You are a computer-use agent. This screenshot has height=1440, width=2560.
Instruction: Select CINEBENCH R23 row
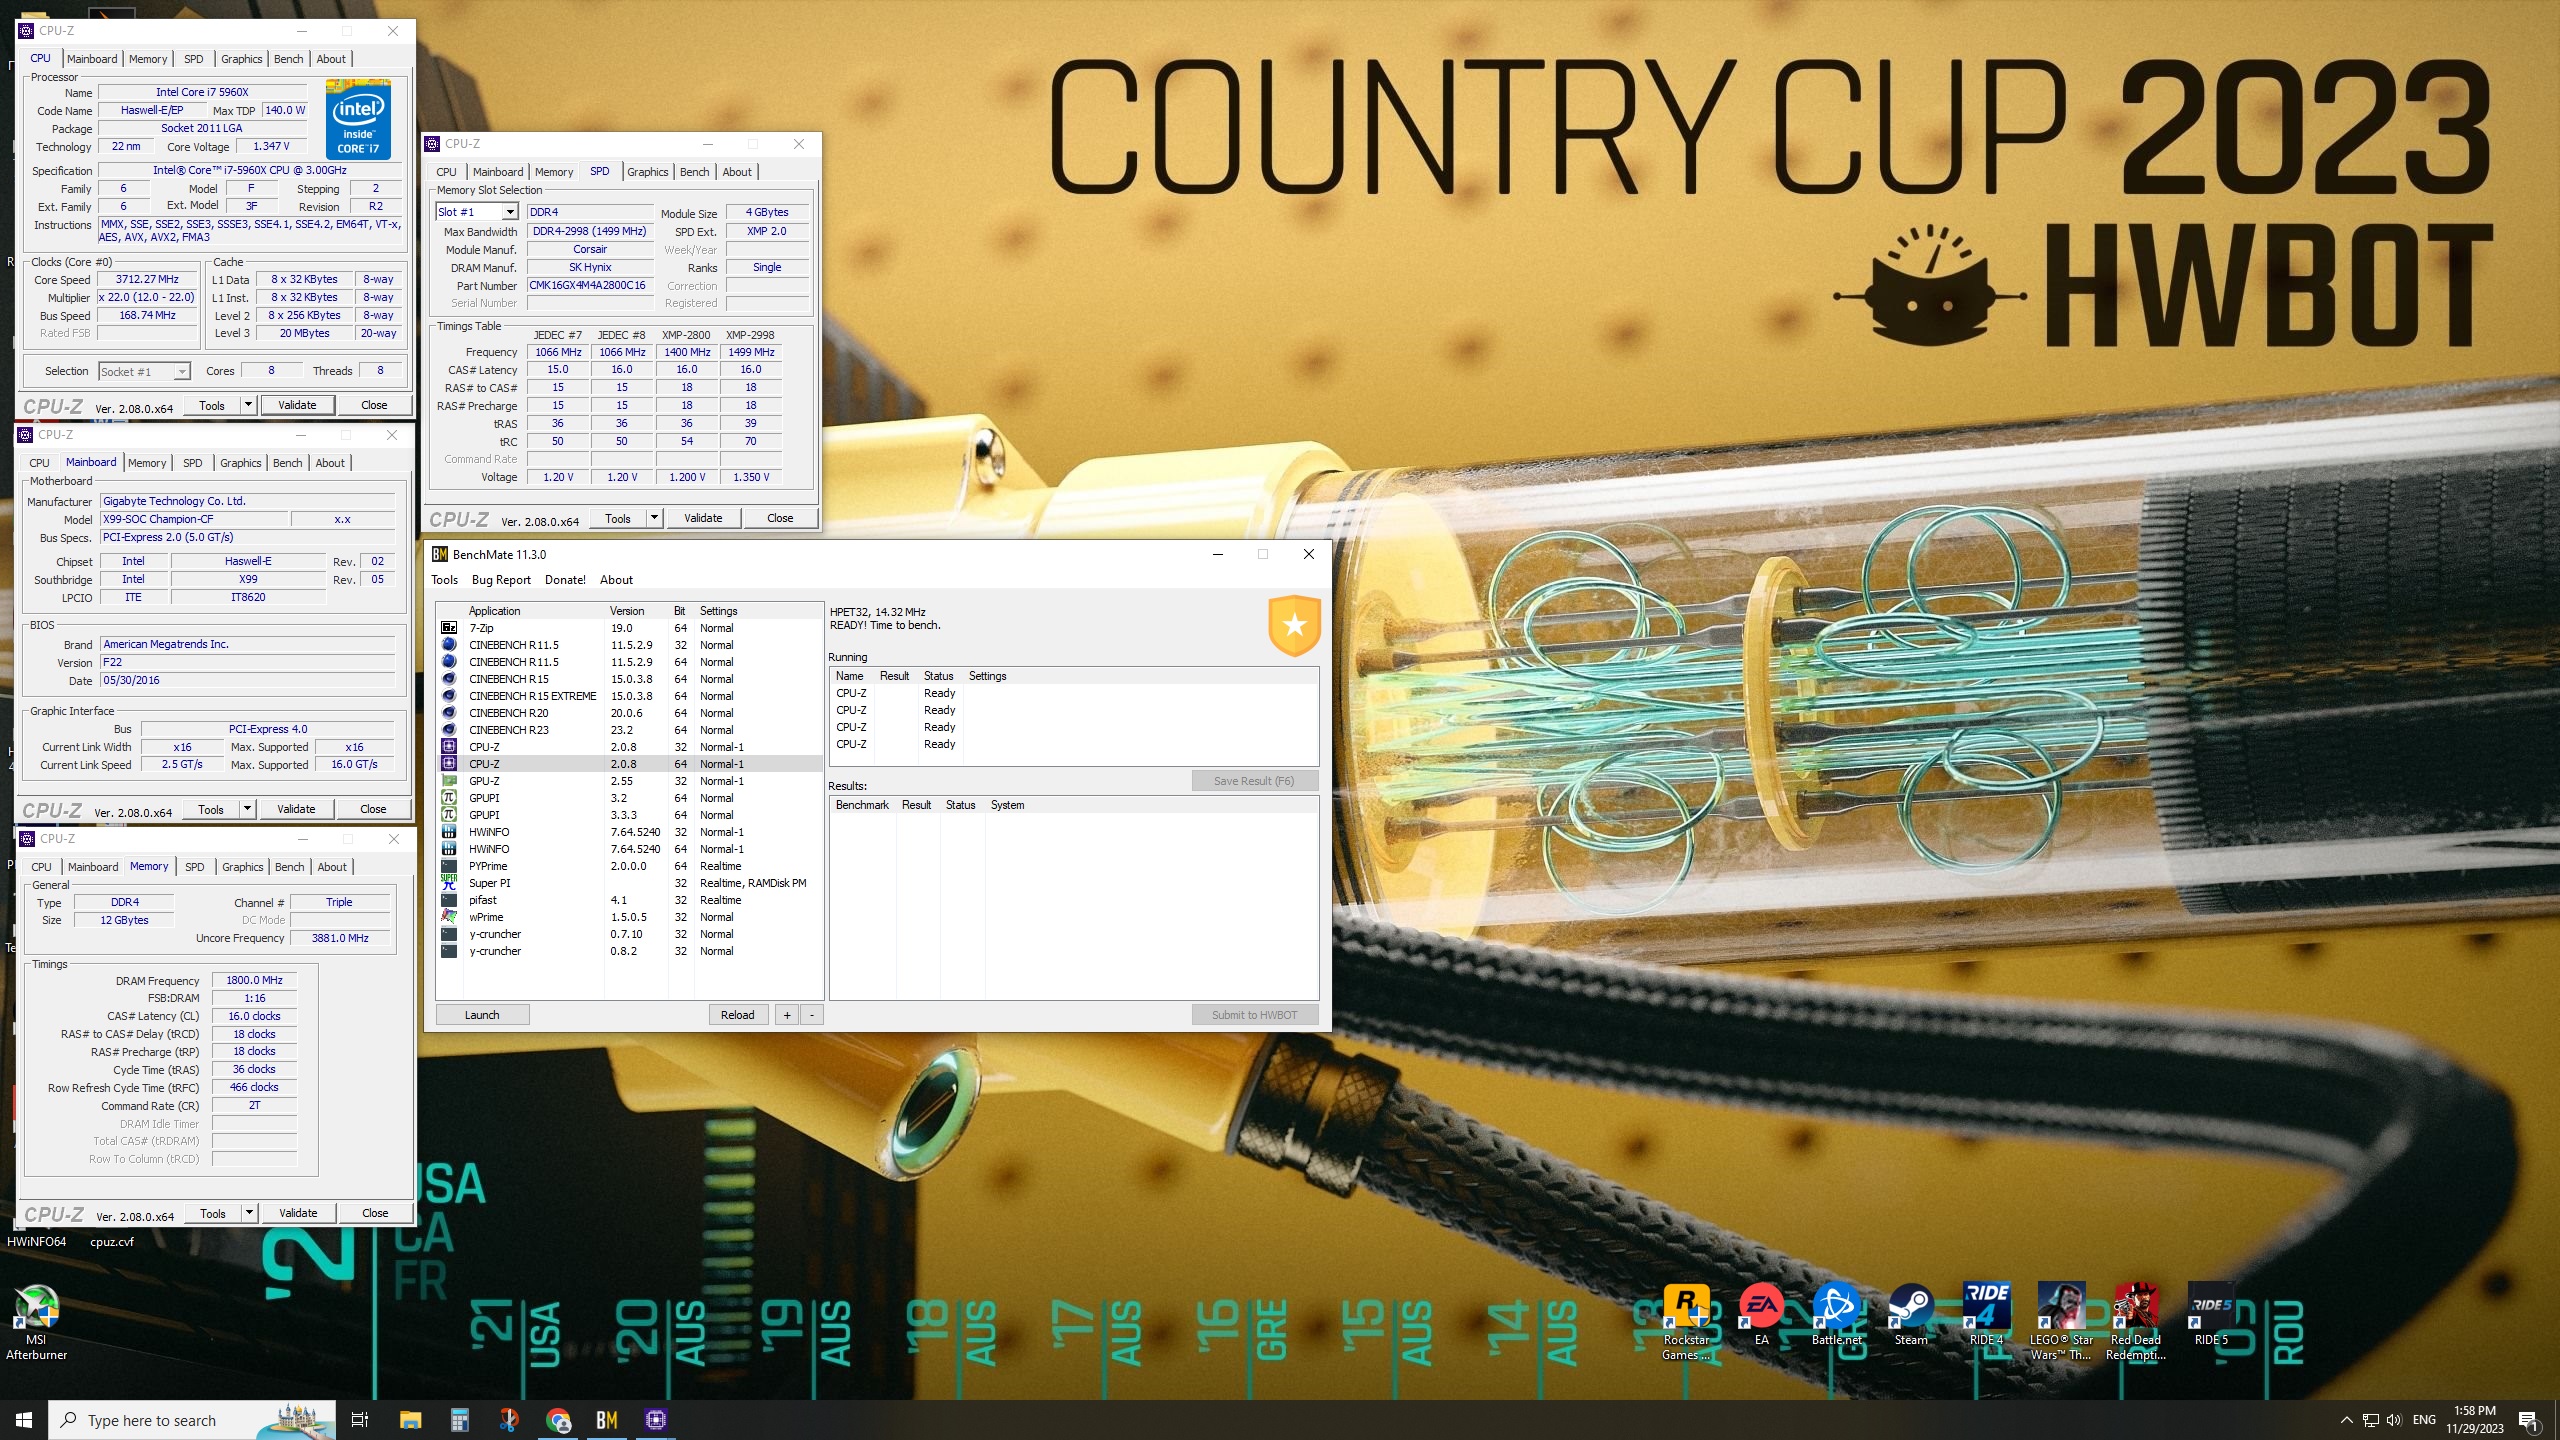[628, 730]
